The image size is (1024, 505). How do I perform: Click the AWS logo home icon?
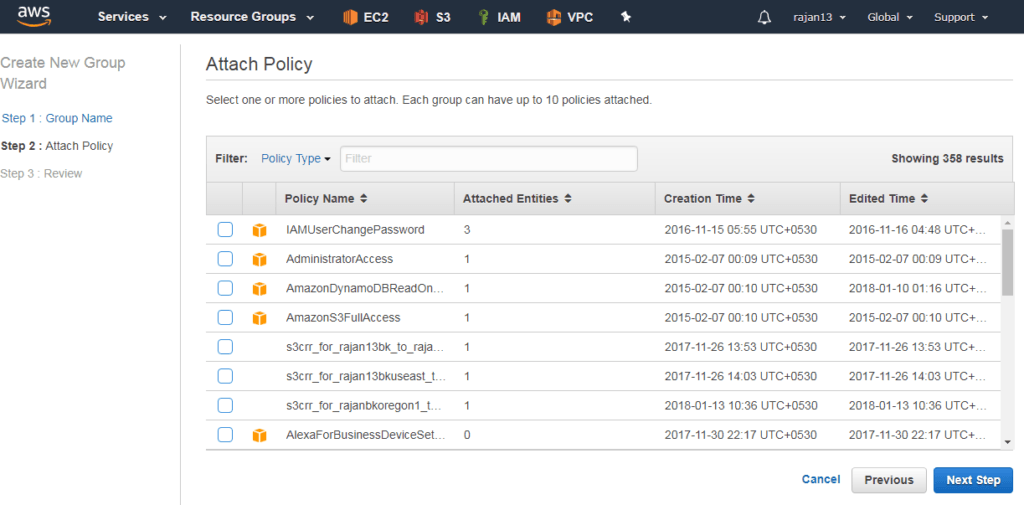(34, 16)
